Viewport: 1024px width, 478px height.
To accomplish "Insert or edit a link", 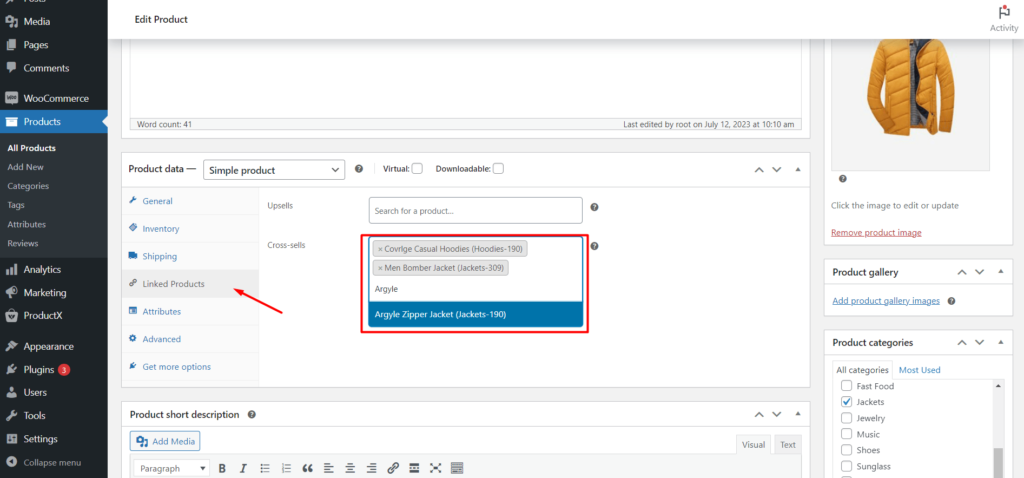I will [x=392, y=468].
